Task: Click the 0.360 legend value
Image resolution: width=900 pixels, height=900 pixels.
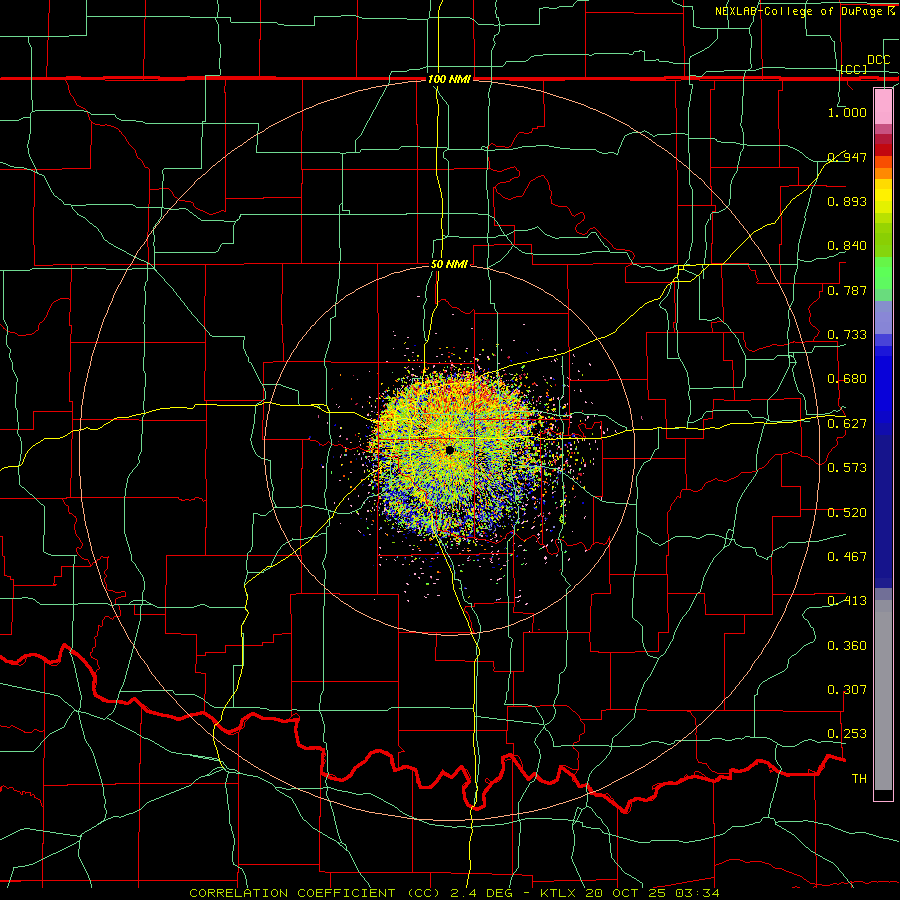Action: (x=847, y=646)
